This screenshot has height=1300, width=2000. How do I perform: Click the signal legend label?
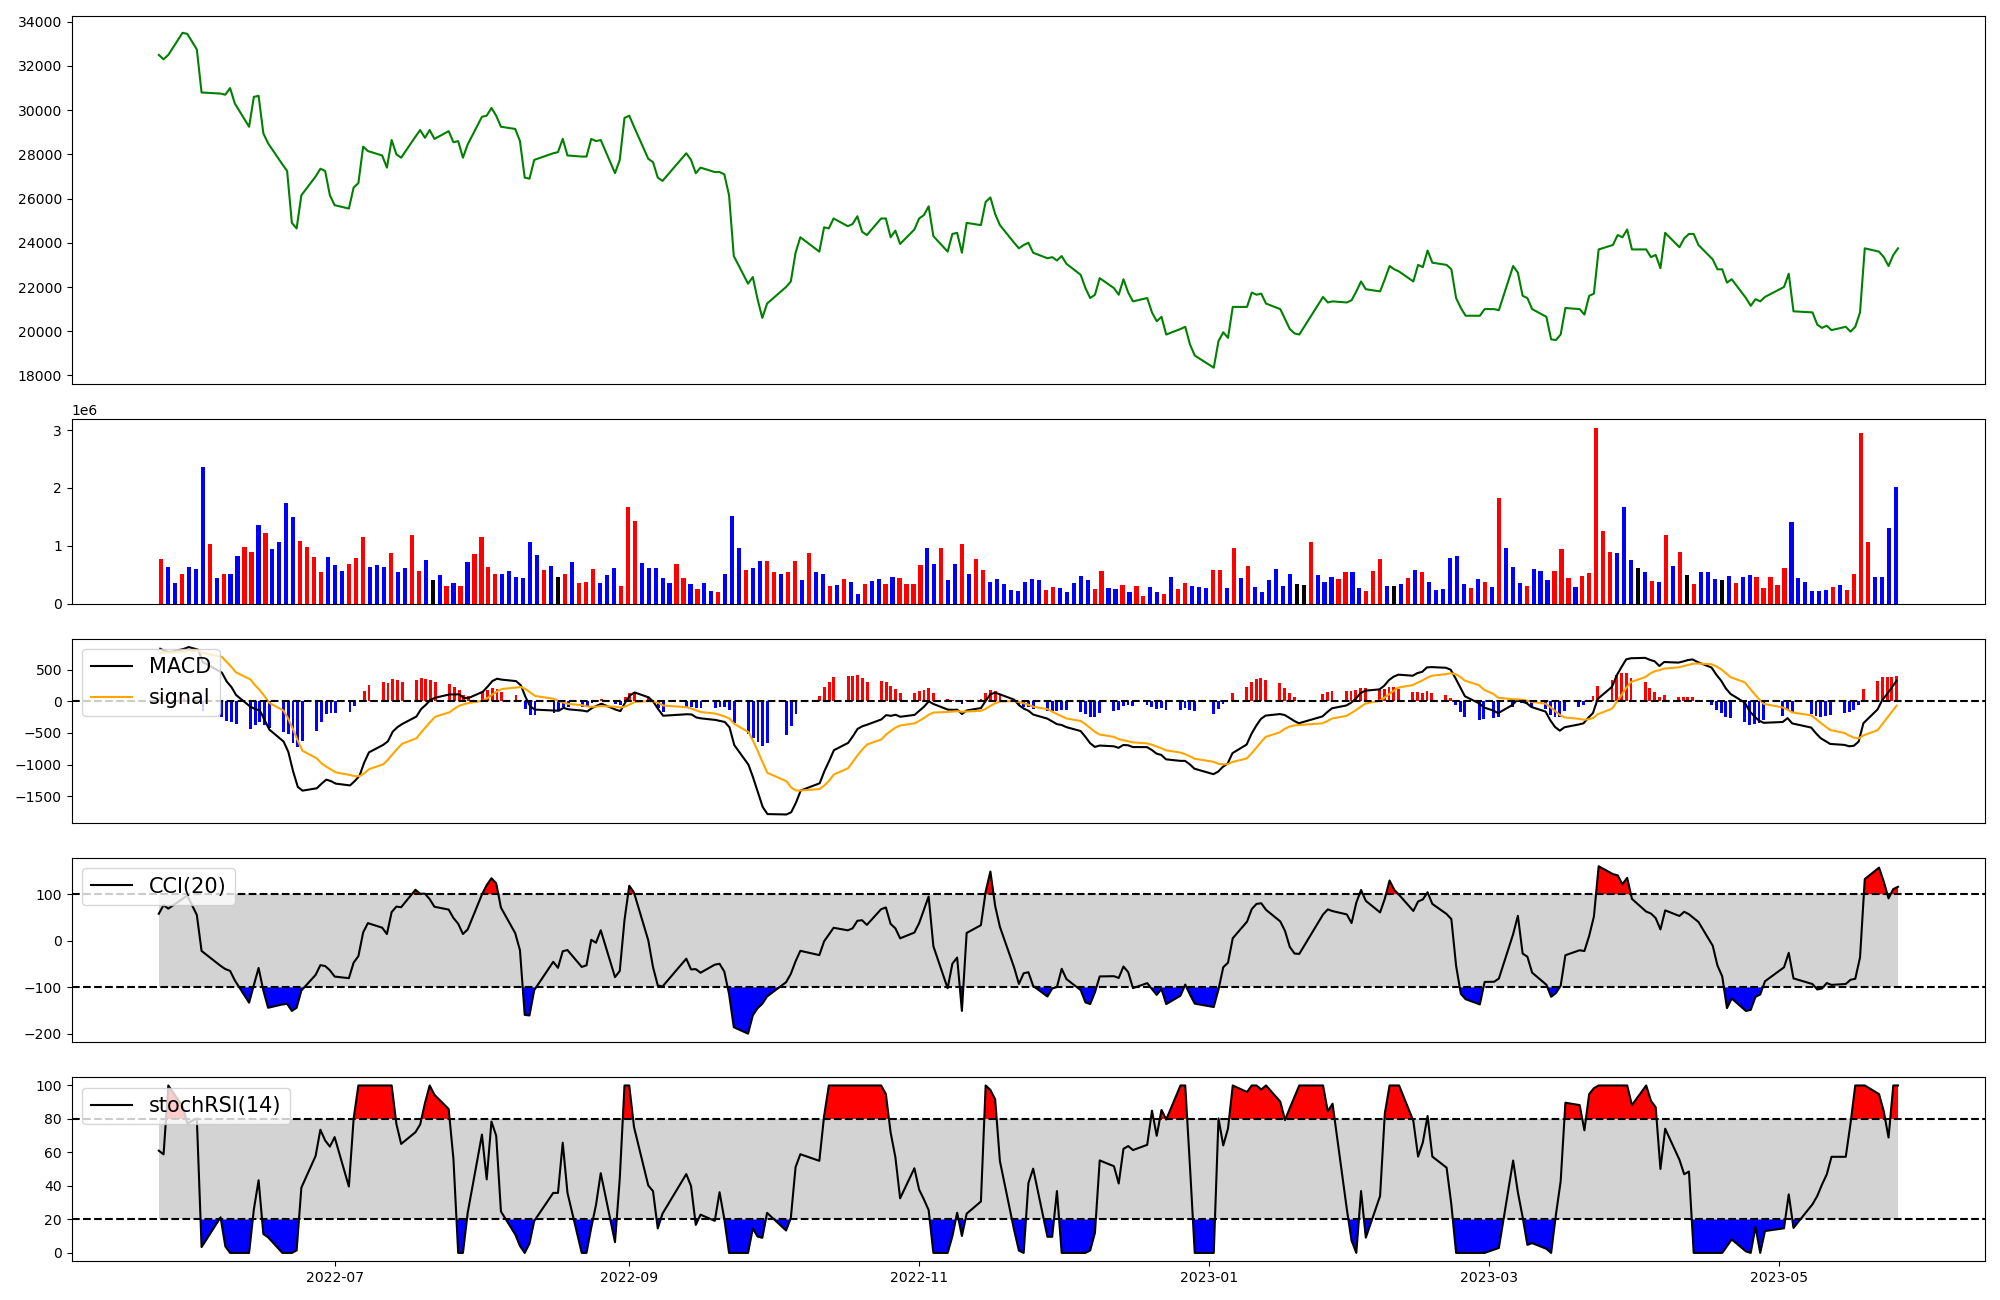[179, 697]
